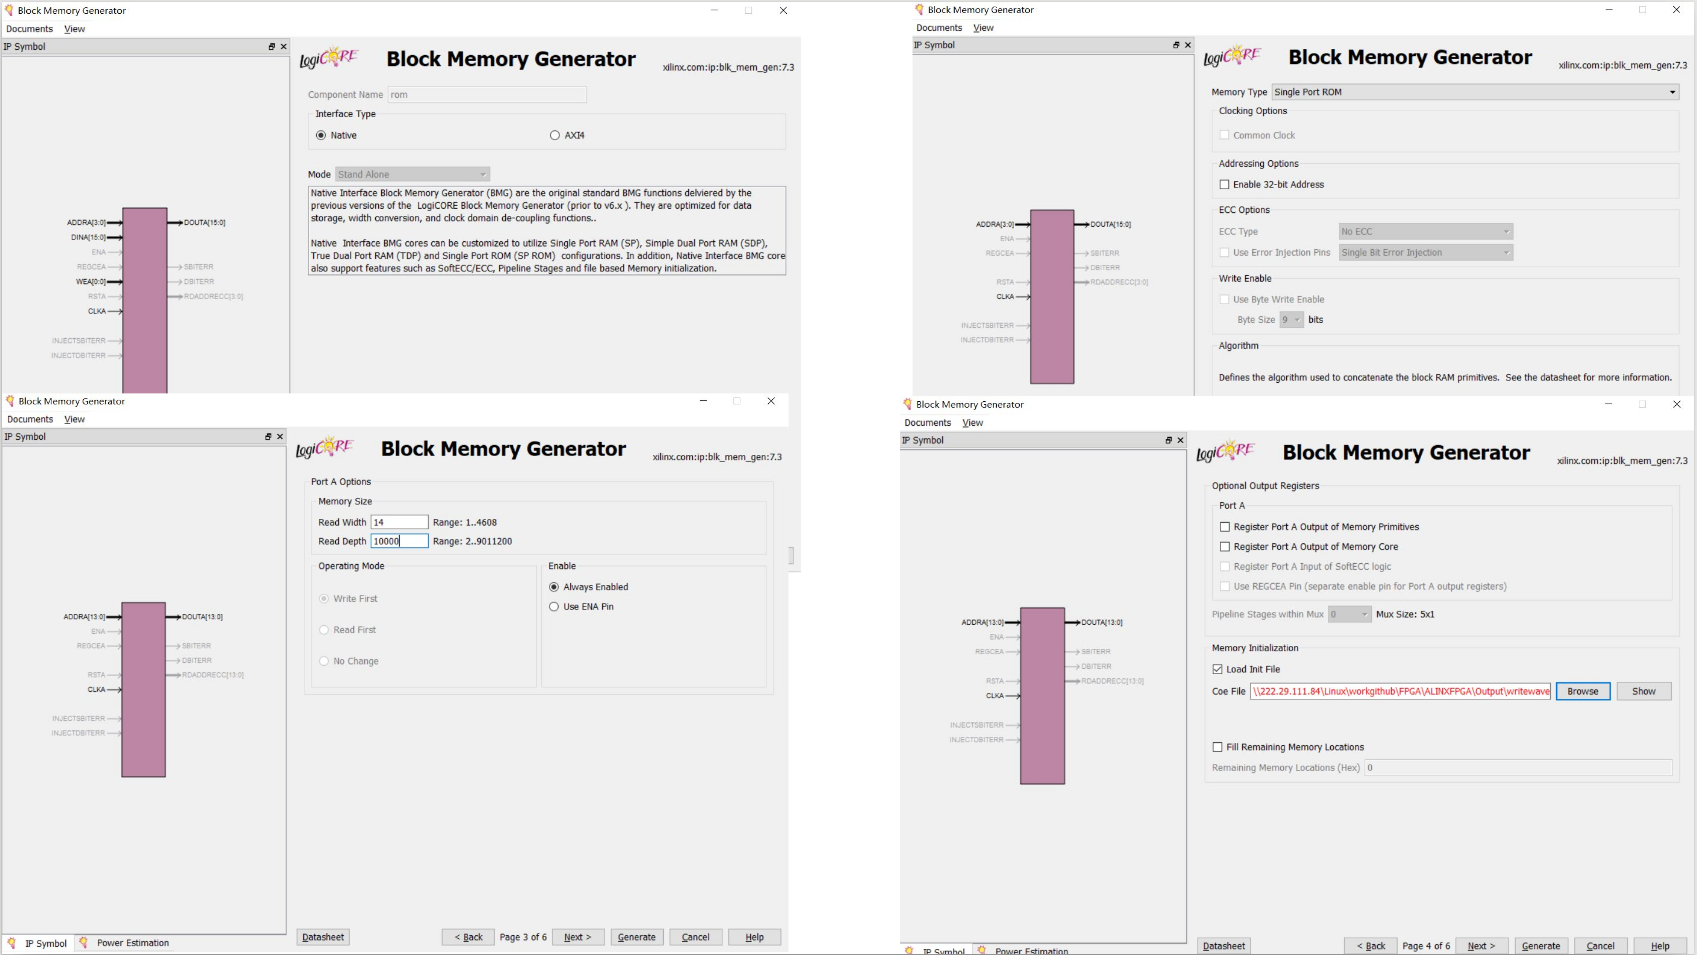The width and height of the screenshot is (1697, 955).
Task: Click Generate button on Page 3 of 6
Action: click(637, 937)
